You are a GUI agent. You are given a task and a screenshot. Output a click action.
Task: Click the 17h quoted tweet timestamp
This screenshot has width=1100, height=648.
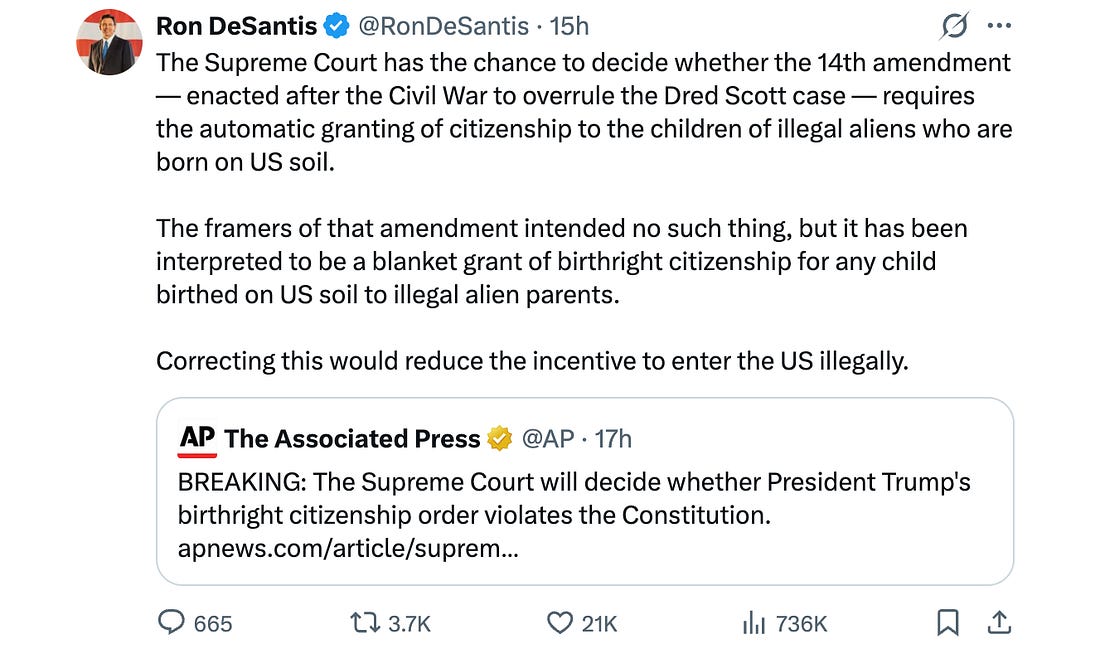click(x=613, y=439)
